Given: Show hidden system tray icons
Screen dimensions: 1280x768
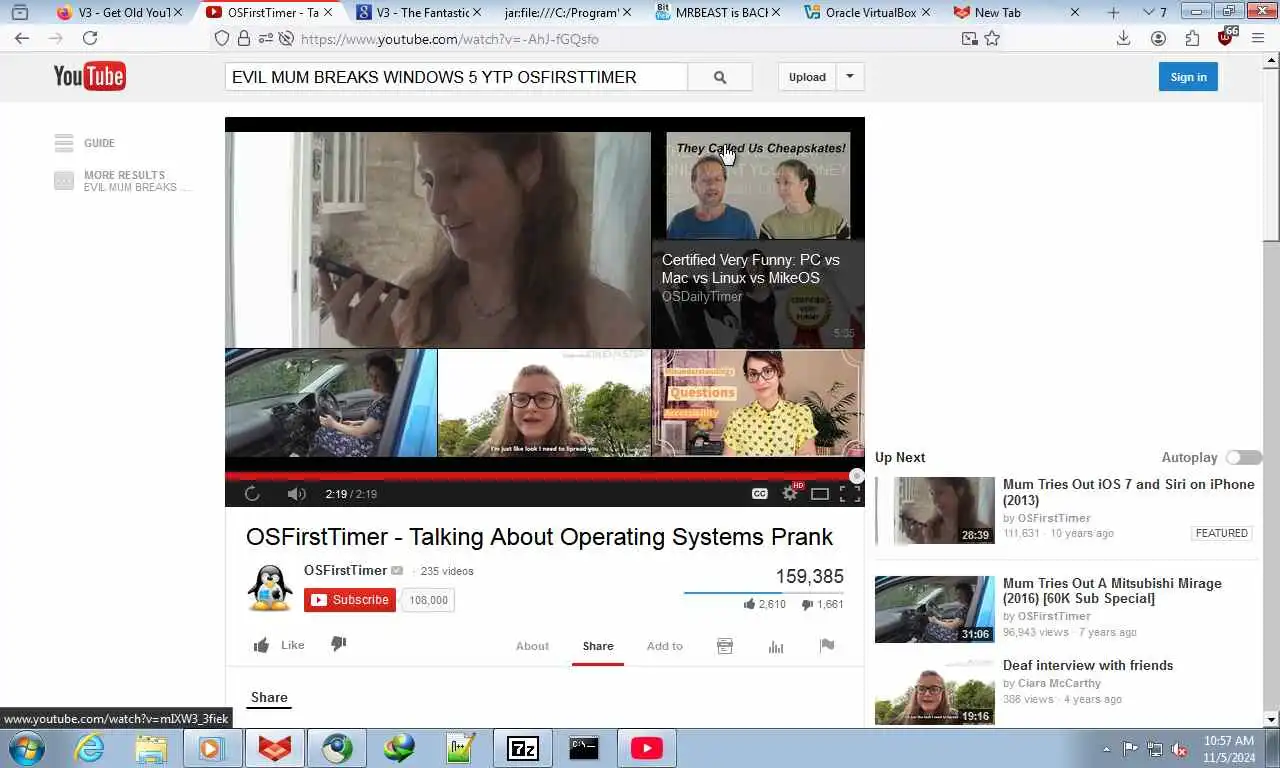Looking at the screenshot, I should pyautogui.click(x=1106, y=748).
